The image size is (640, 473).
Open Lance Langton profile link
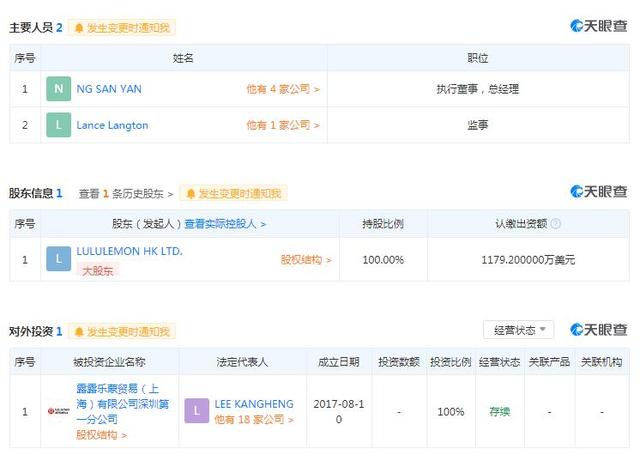[x=112, y=125]
